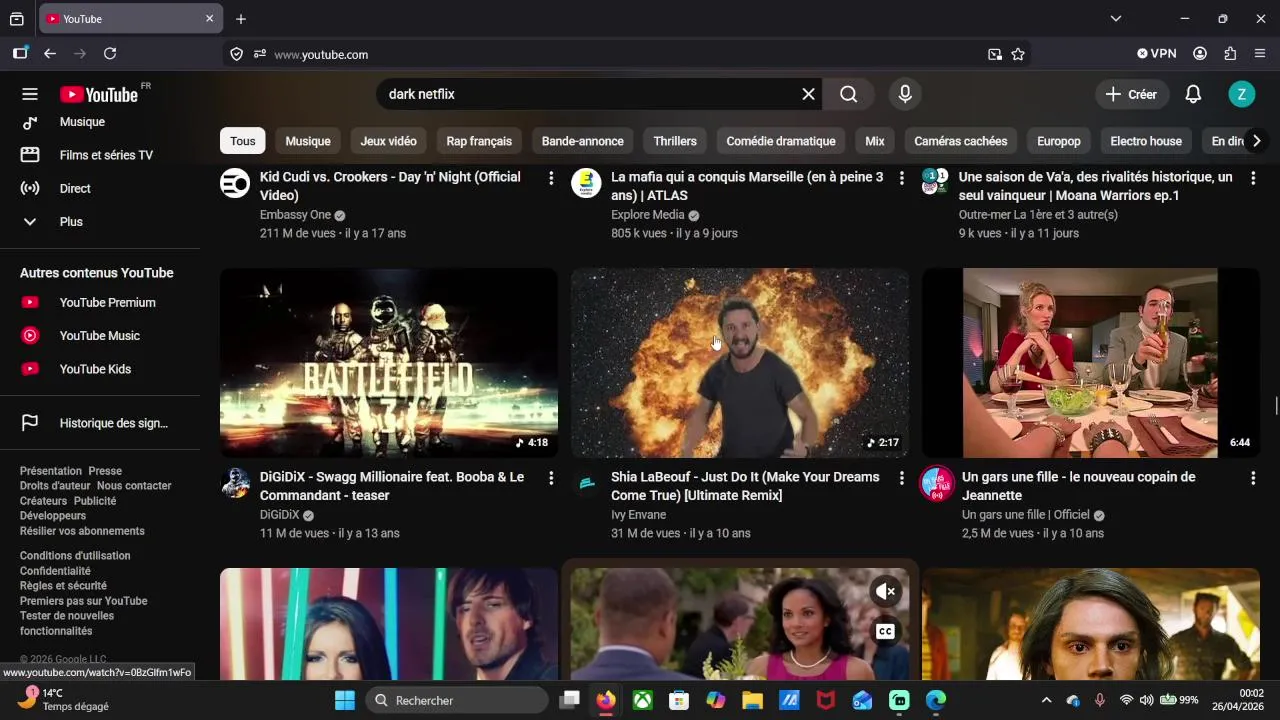
Task: Reload the page in the browser toolbar
Action: 110,54
